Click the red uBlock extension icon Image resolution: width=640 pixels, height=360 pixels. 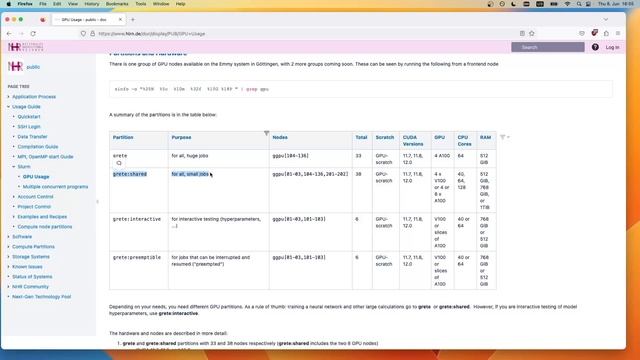tap(594, 33)
